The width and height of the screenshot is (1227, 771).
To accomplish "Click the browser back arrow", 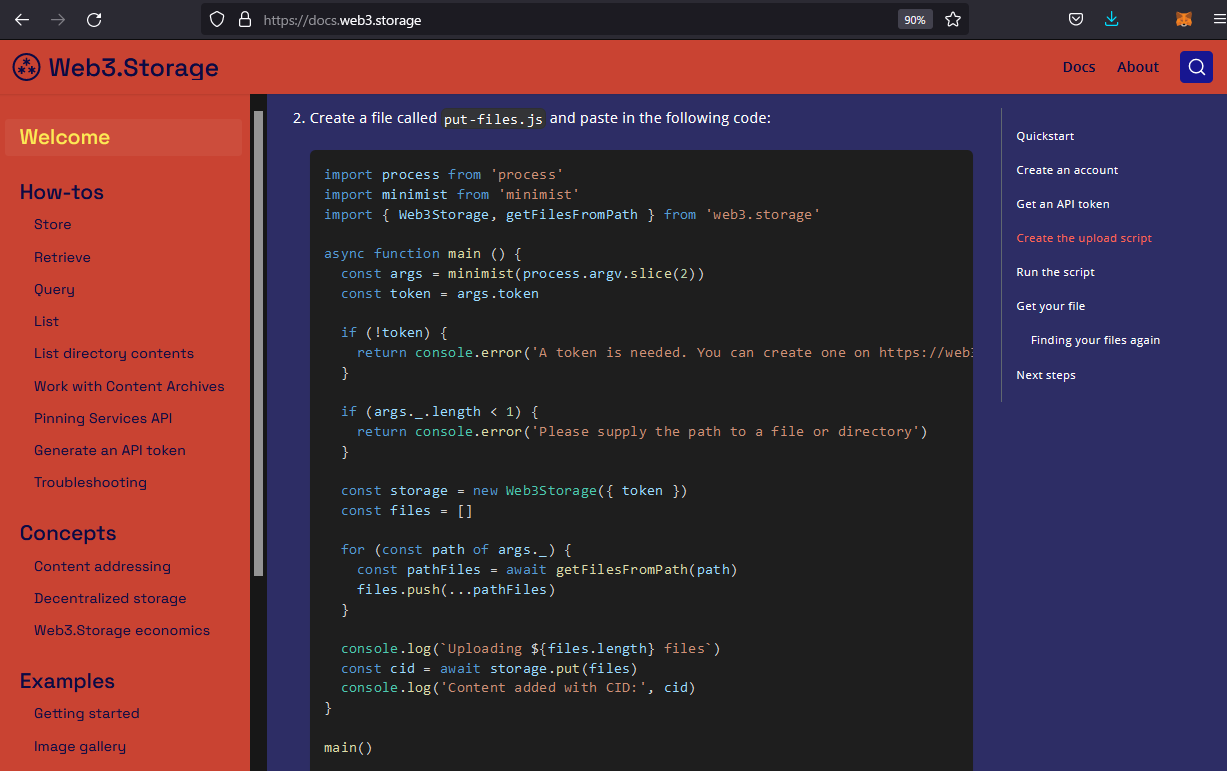I will [x=22, y=19].
